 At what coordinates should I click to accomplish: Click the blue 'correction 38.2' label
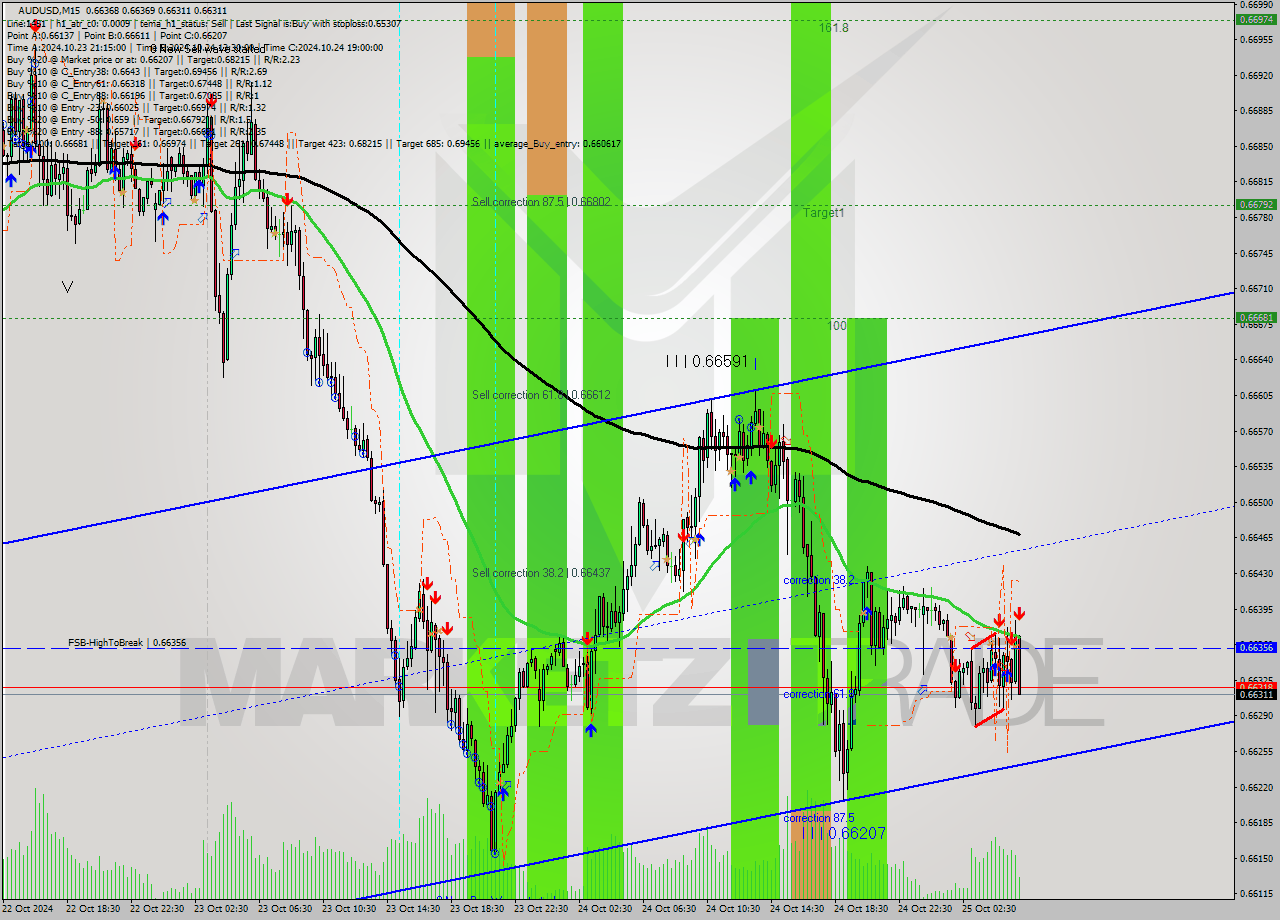tap(820, 580)
